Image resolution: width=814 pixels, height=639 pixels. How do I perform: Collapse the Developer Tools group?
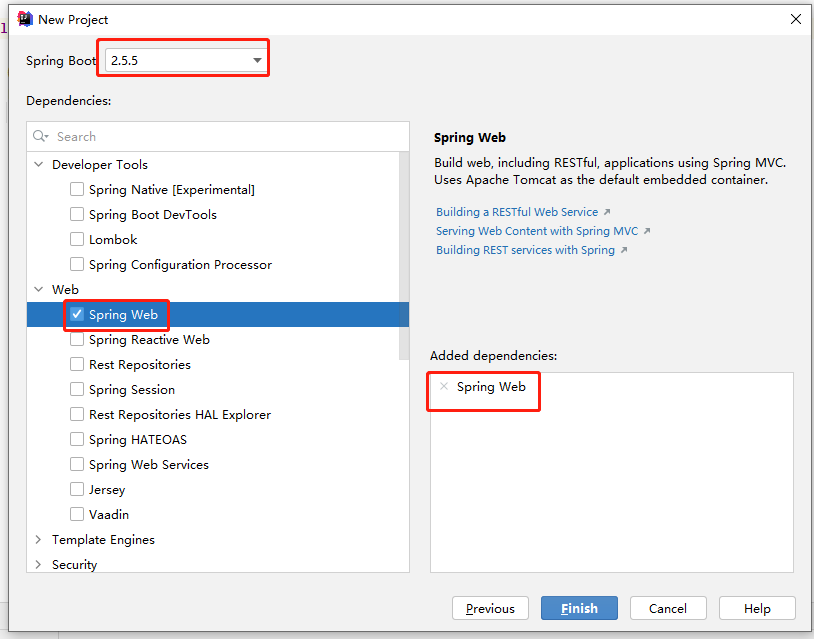coord(38,165)
